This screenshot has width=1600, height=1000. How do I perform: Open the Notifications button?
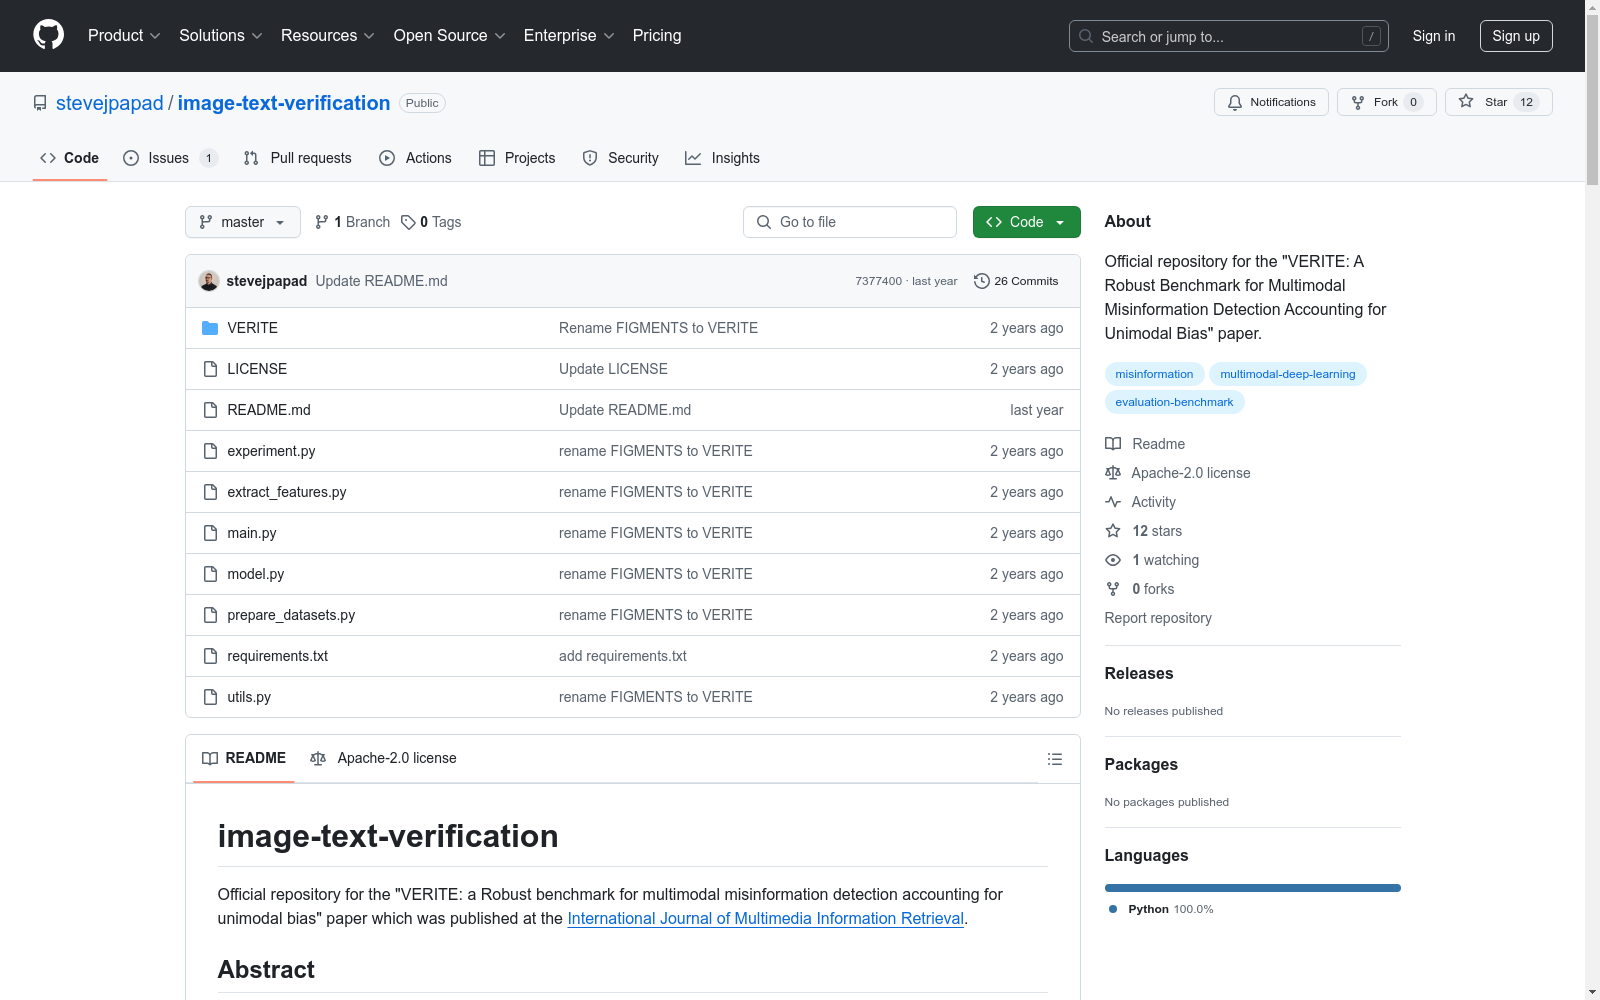click(x=1271, y=102)
